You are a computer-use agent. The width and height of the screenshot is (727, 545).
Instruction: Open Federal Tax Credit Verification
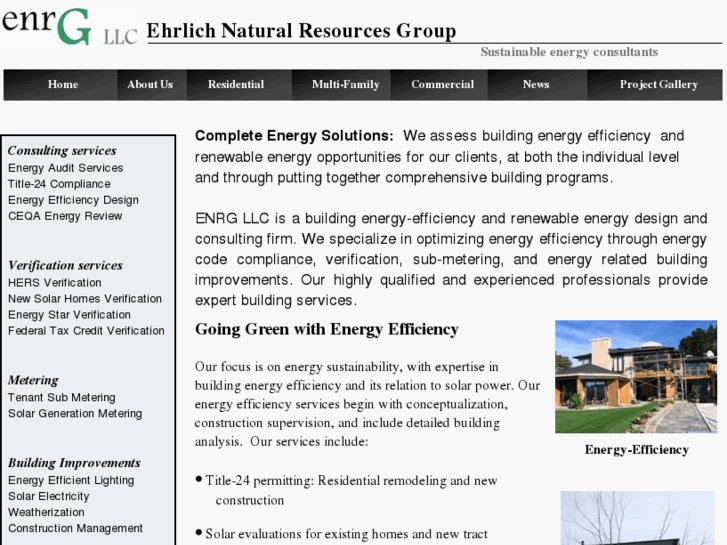click(86, 331)
